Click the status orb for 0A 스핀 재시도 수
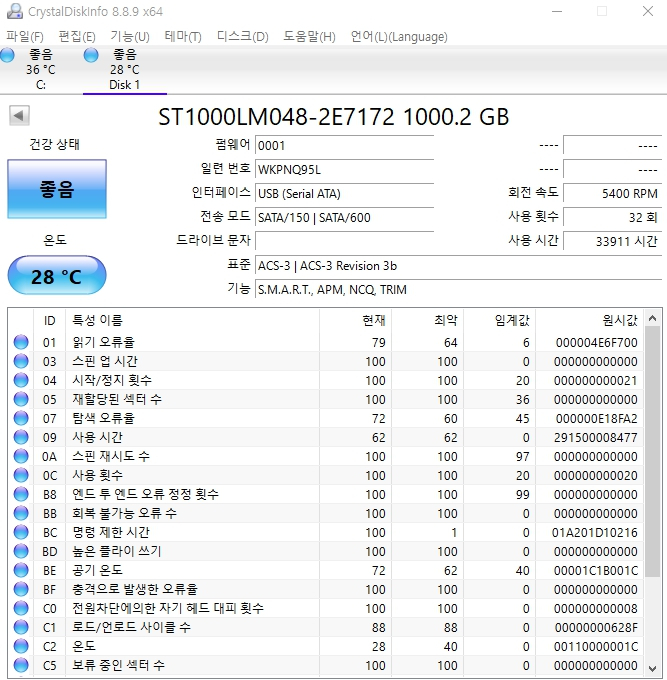Screen dimensions: 667x680 coord(21,456)
